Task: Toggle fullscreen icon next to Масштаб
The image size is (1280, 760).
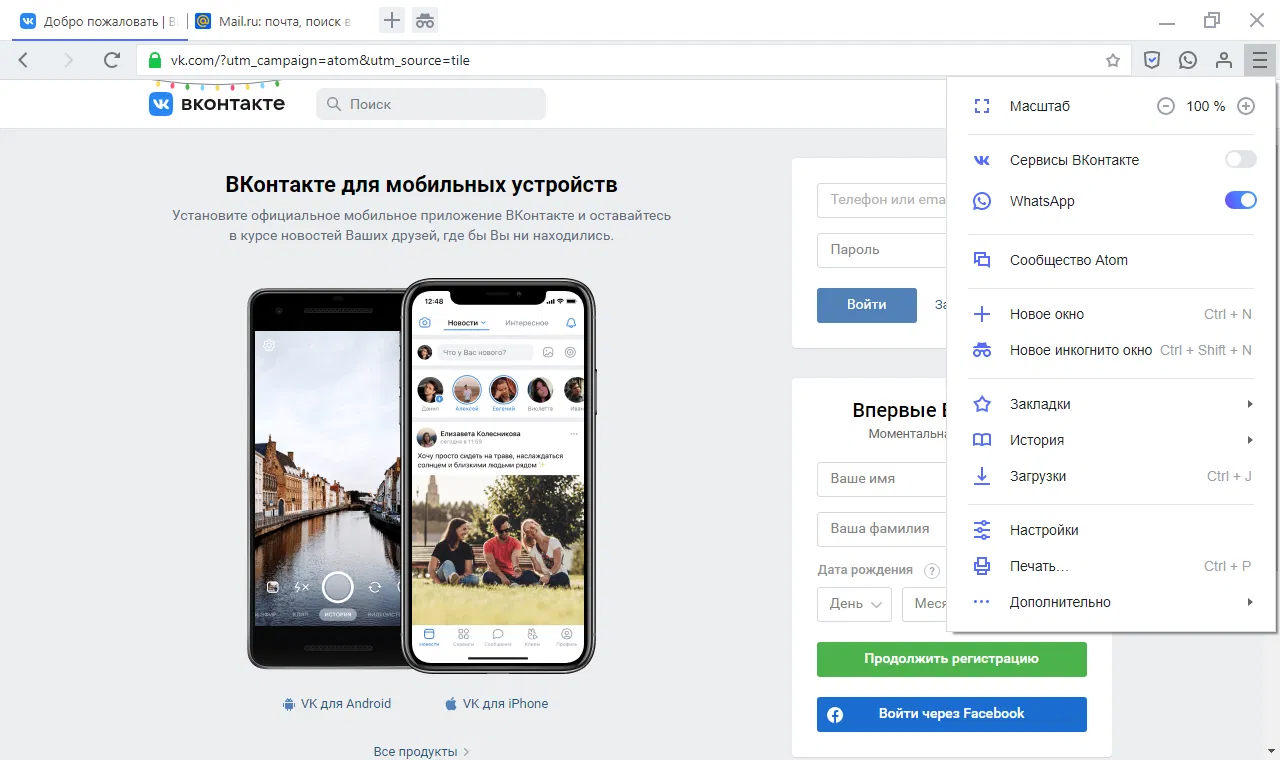Action: pyautogui.click(x=982, y=106)
